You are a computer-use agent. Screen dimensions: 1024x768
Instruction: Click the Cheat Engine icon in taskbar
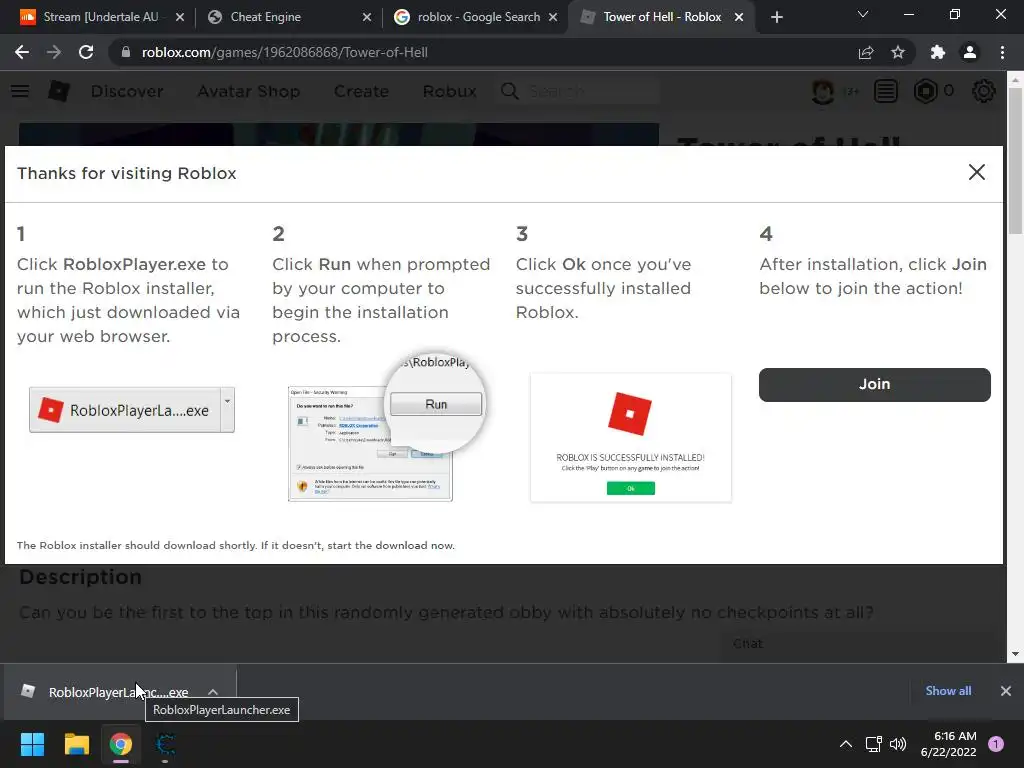165,744
